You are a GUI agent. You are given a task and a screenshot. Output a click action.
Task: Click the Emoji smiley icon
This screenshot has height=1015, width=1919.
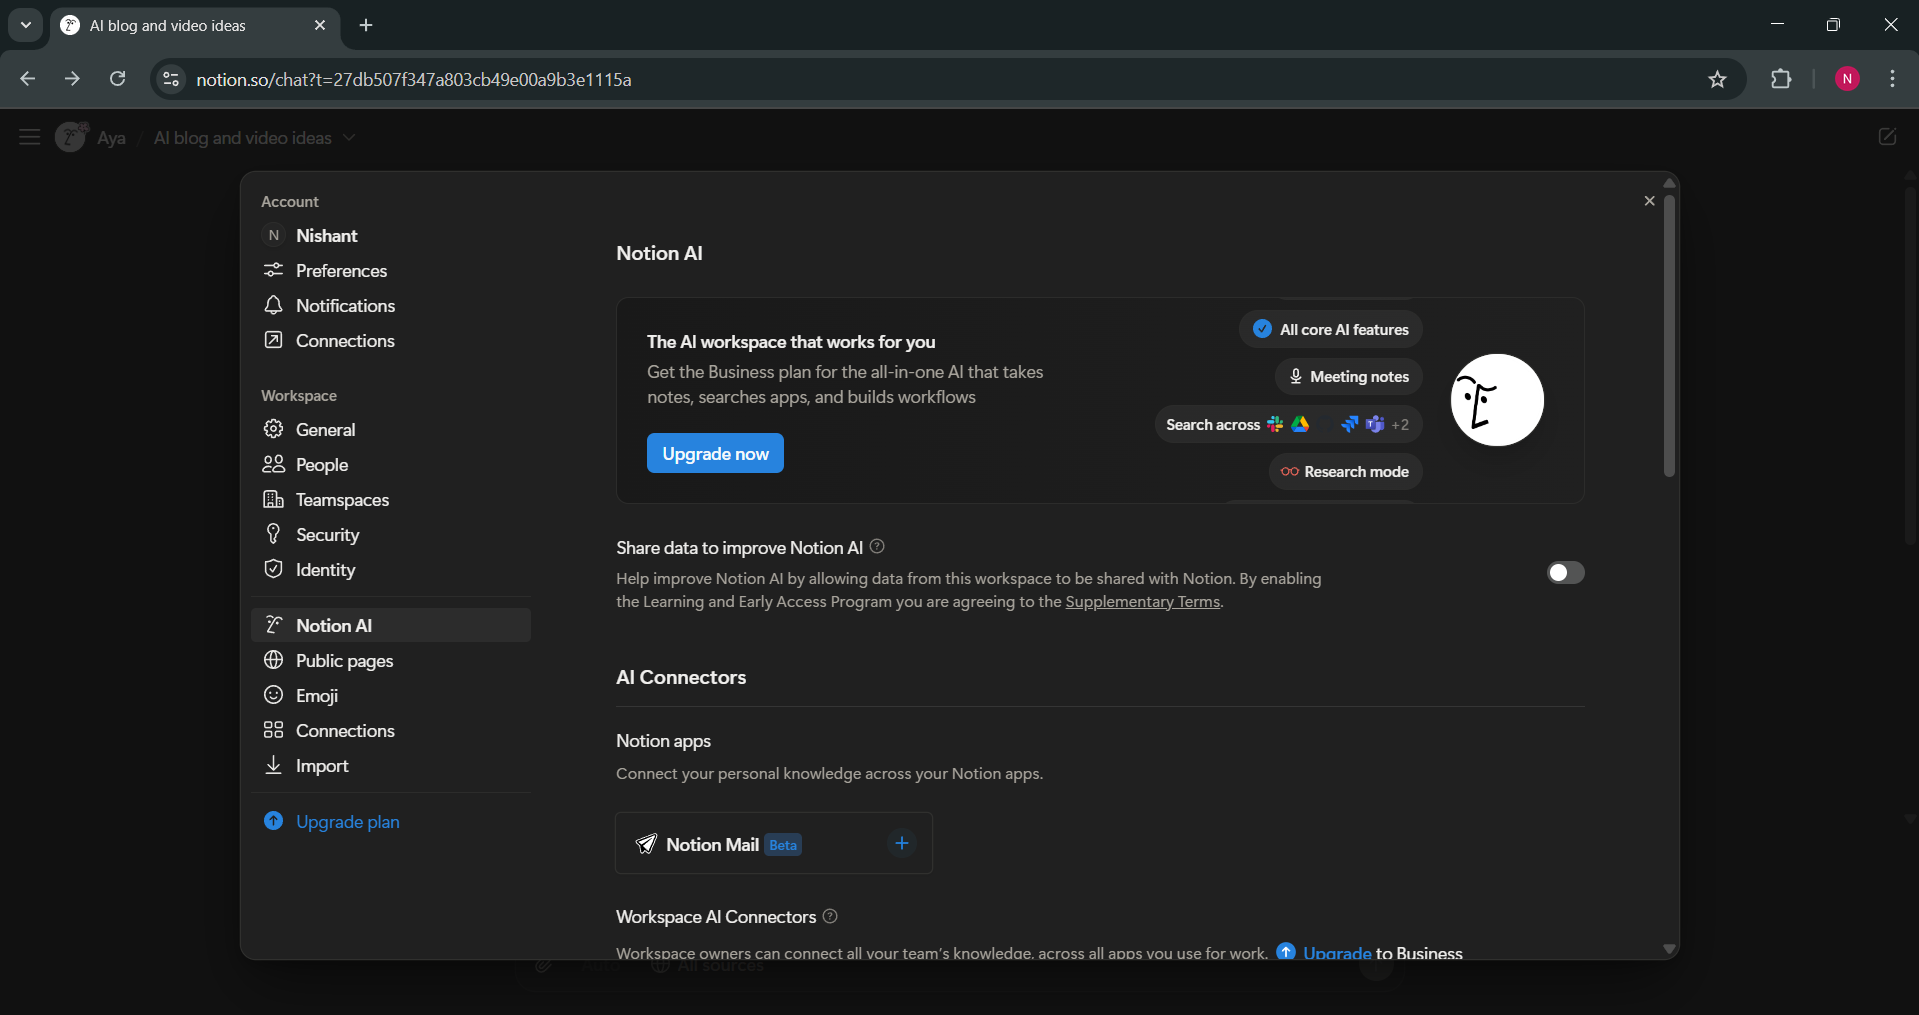tap(273, 695)
